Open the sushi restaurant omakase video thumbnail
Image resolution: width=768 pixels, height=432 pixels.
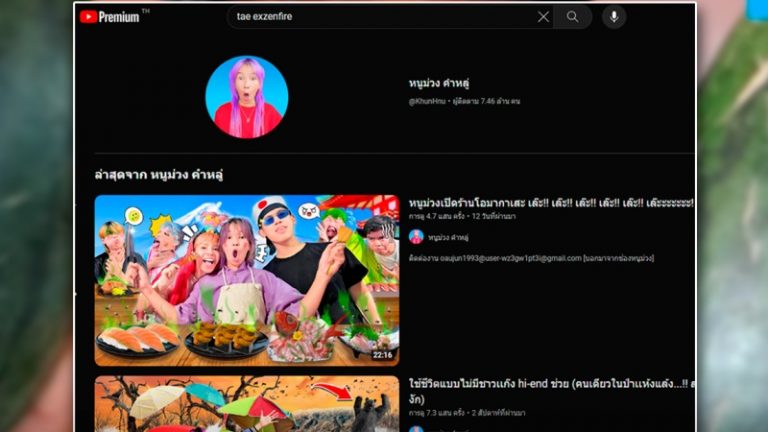pyautogui.click(x=246, y=280)
